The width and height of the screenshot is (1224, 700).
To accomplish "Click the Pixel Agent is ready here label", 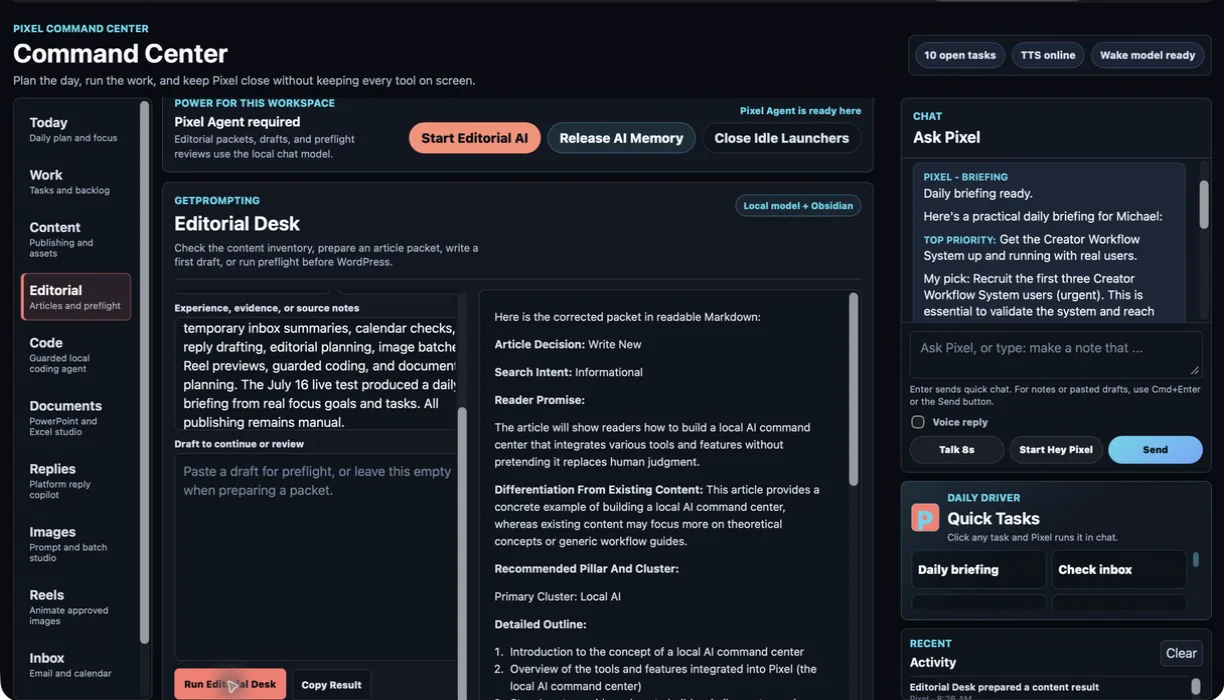I will [800, 111].
